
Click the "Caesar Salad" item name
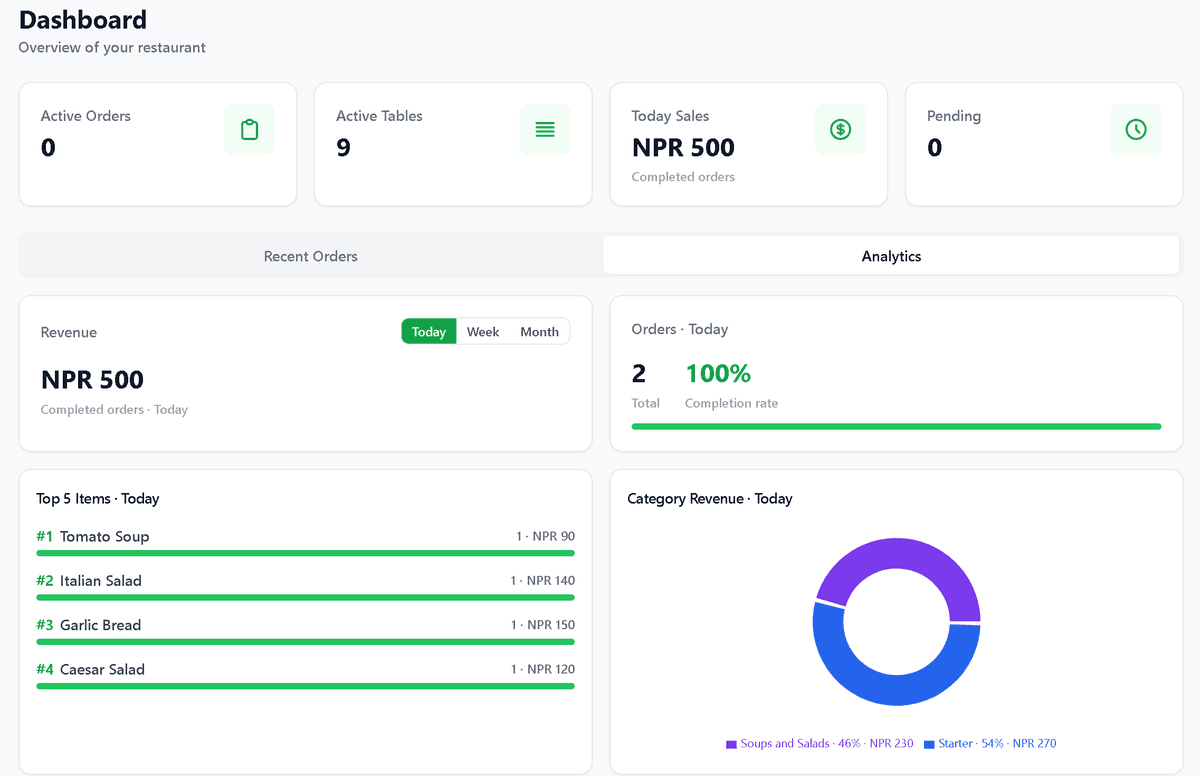point(102,669)
